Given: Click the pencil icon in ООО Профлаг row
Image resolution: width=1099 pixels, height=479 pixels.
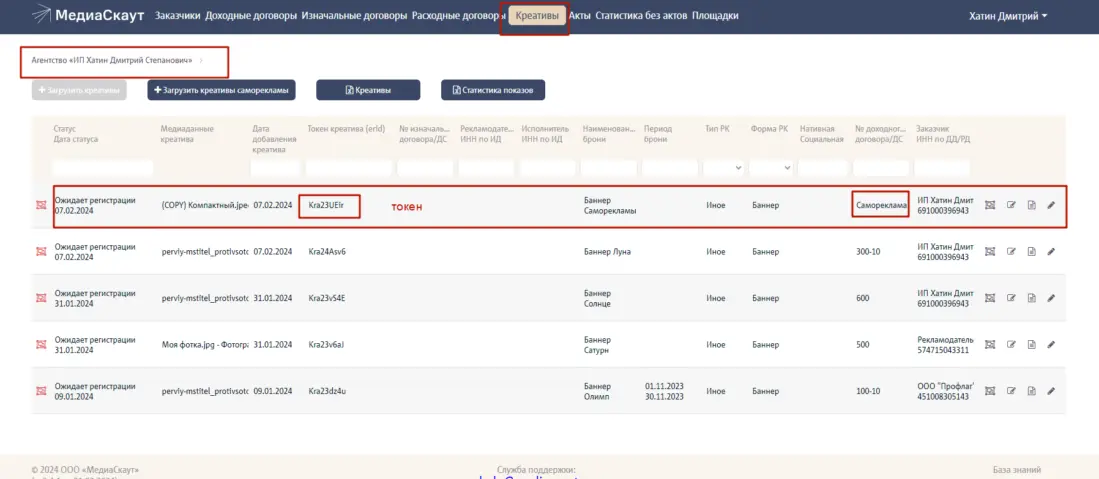Looking at the screenshot, I should pos(1051,391).
